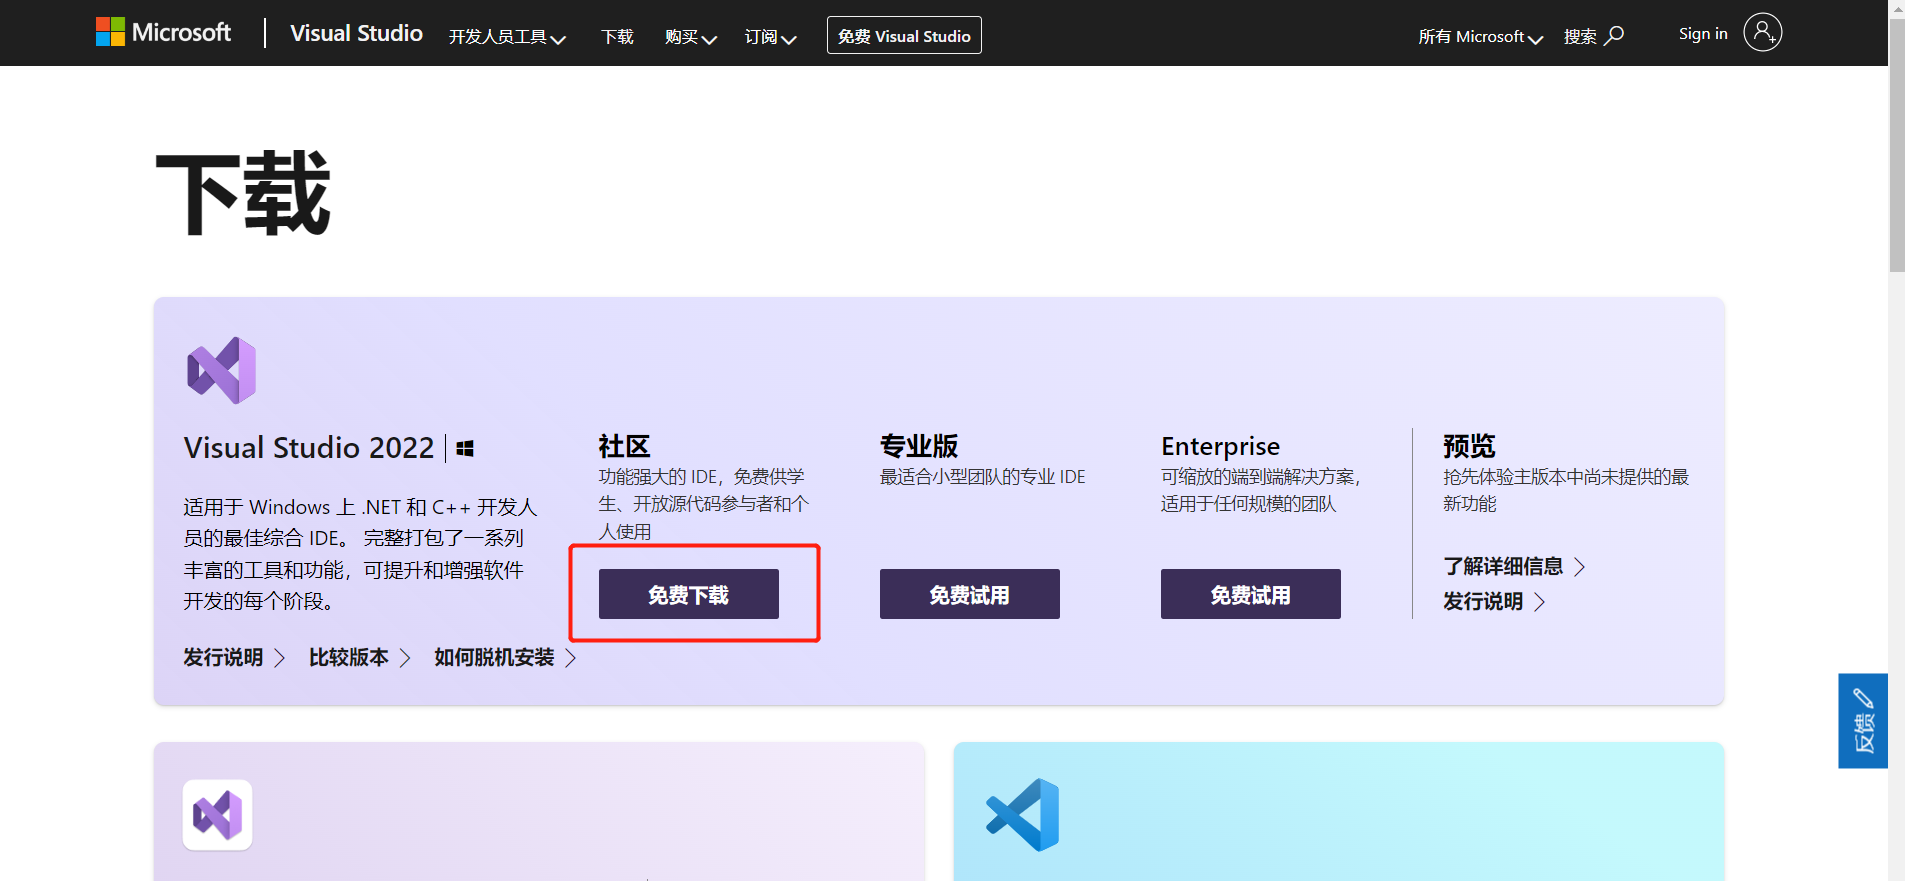Click the Visual Studio for Mac logo
1905x881 pixels.
click(x=218, y=815)
